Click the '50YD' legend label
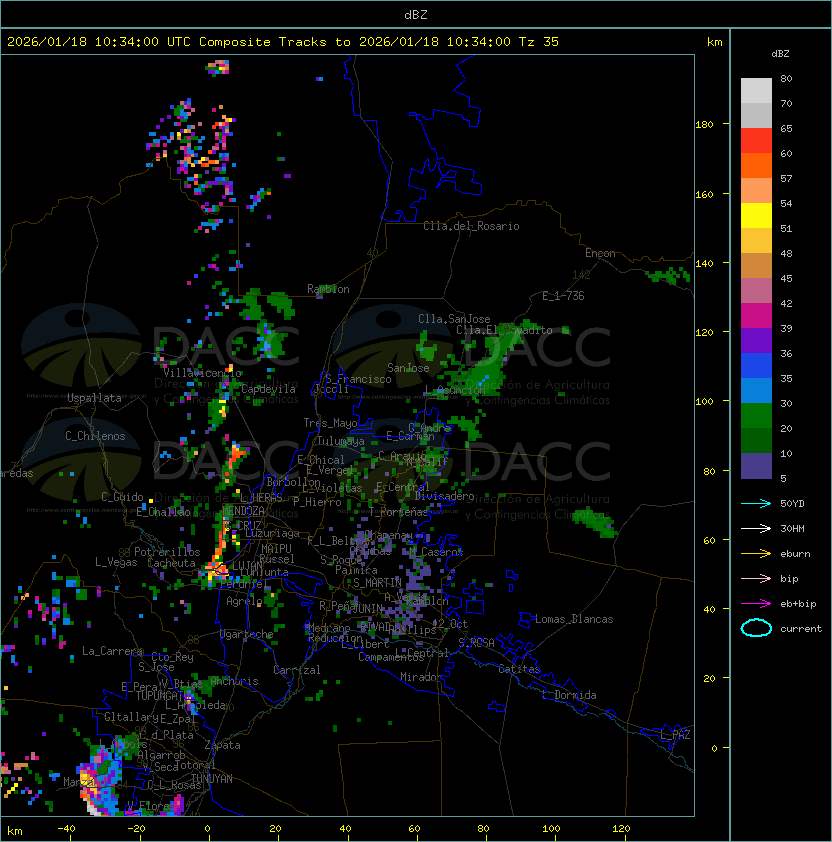Viewport: 832px width, 842px height. pos(792,504)
